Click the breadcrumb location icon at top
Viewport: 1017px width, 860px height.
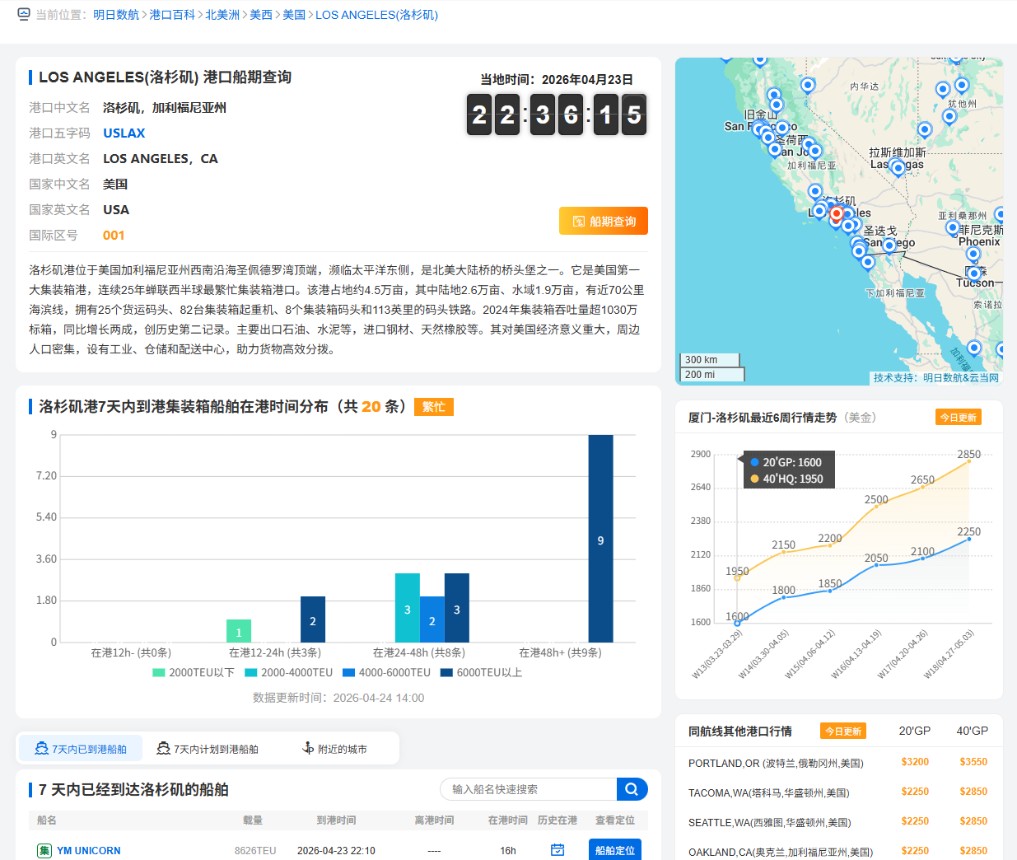24,15
